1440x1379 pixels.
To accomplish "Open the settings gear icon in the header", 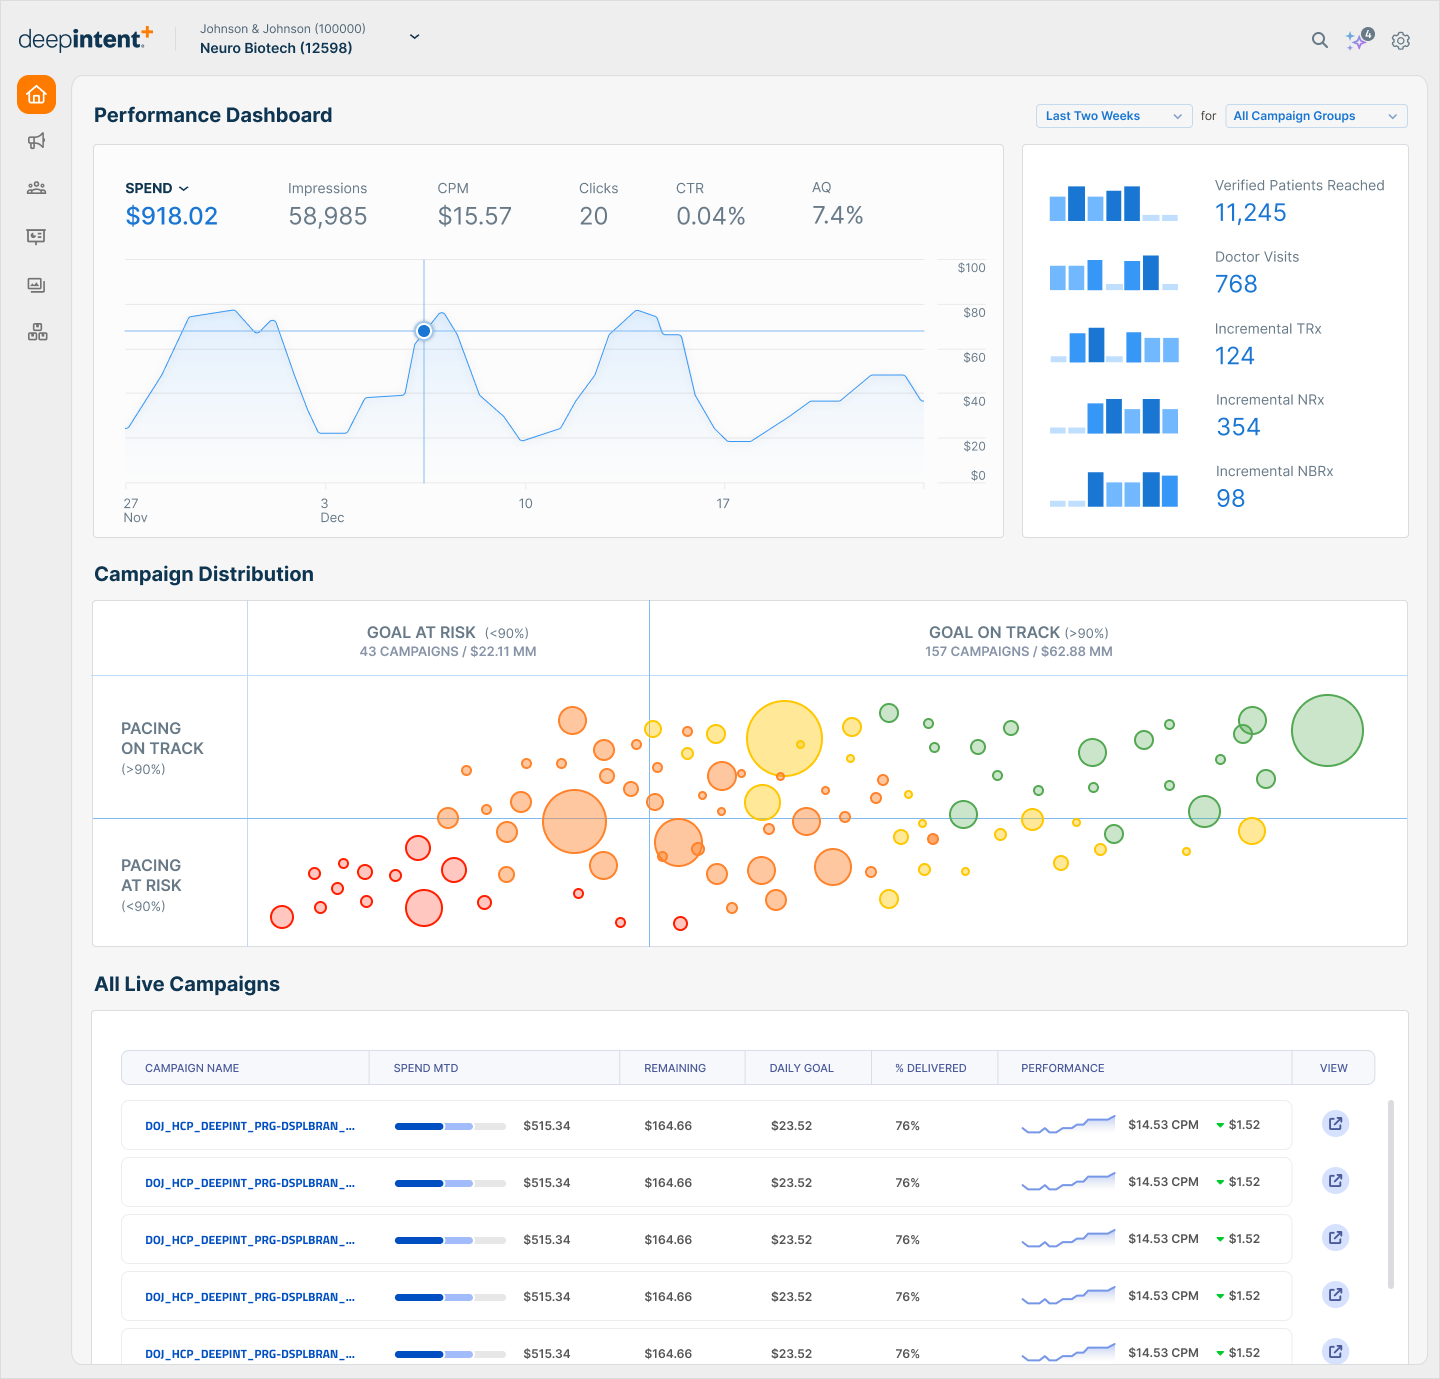I will (1401, 41).
